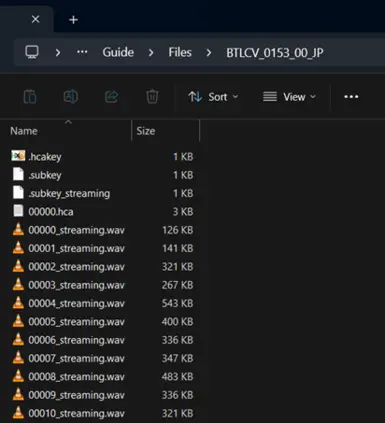Image resolution: width=385 pixels, height=423 pixels.
Task: Go to the Files folder breadcrumb
Action: coord(180,52)
